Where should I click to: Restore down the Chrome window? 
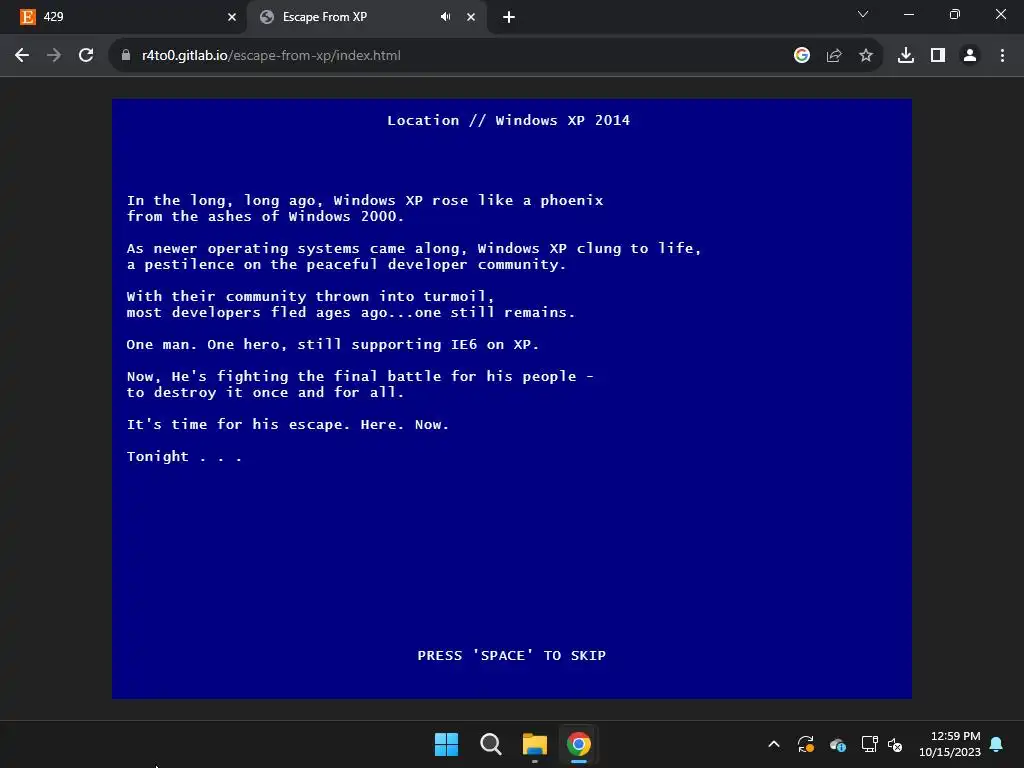[955, 14]
